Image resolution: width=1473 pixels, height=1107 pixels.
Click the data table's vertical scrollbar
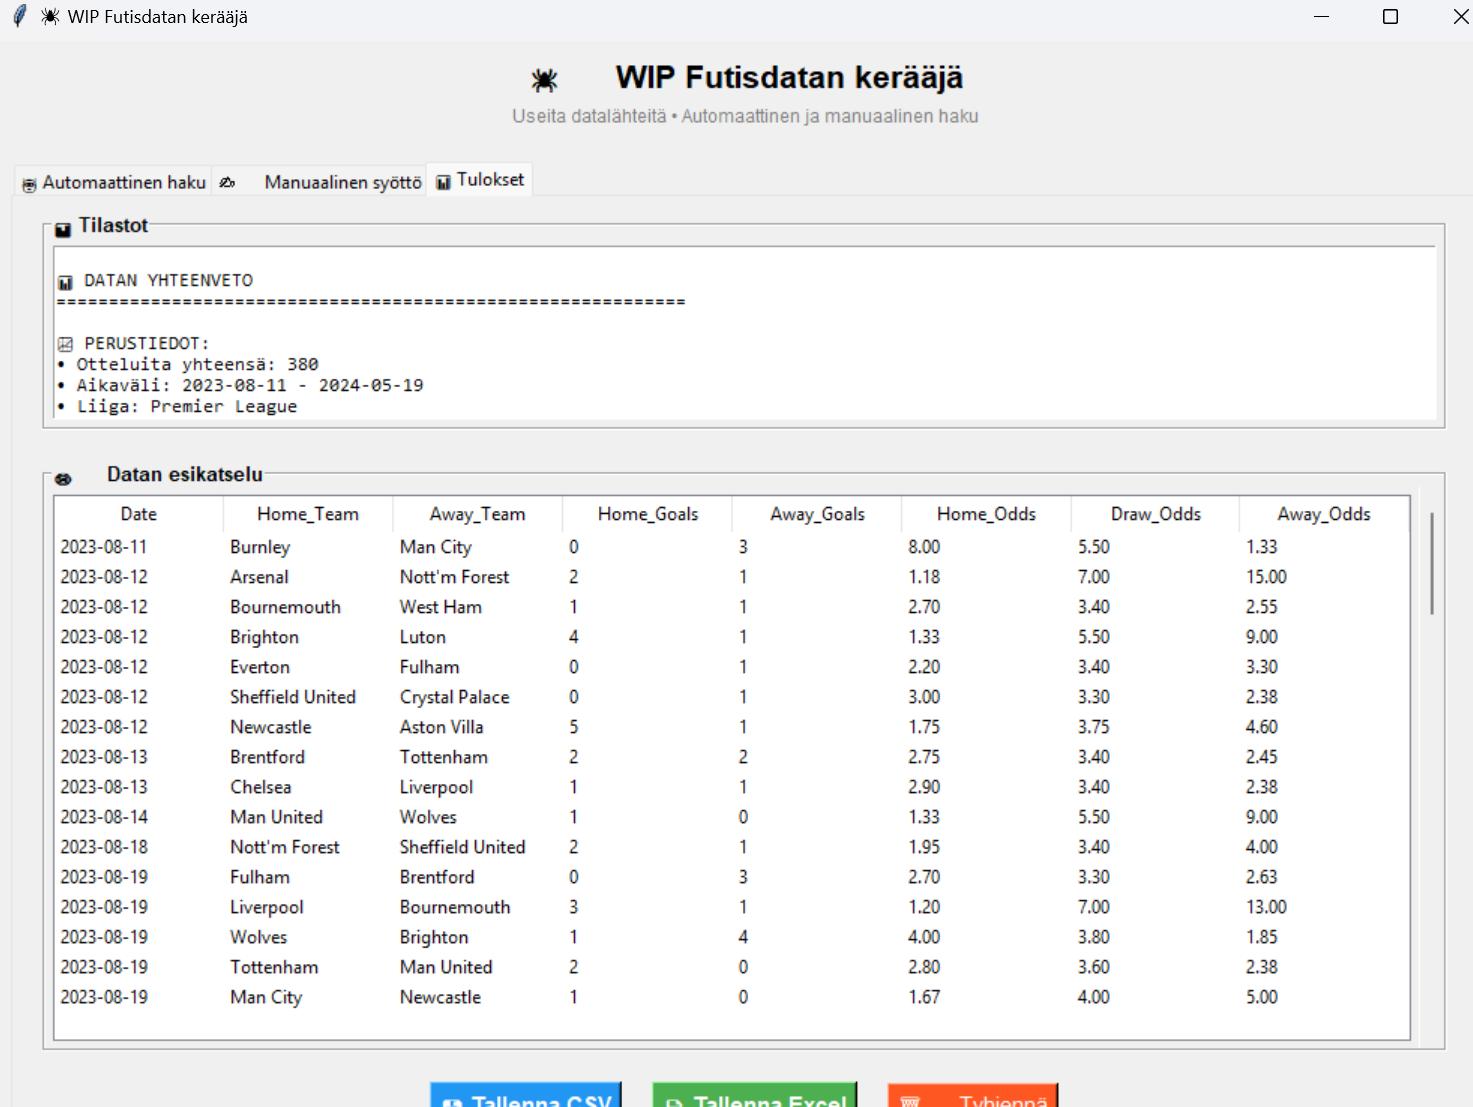tap(1431, 564)
